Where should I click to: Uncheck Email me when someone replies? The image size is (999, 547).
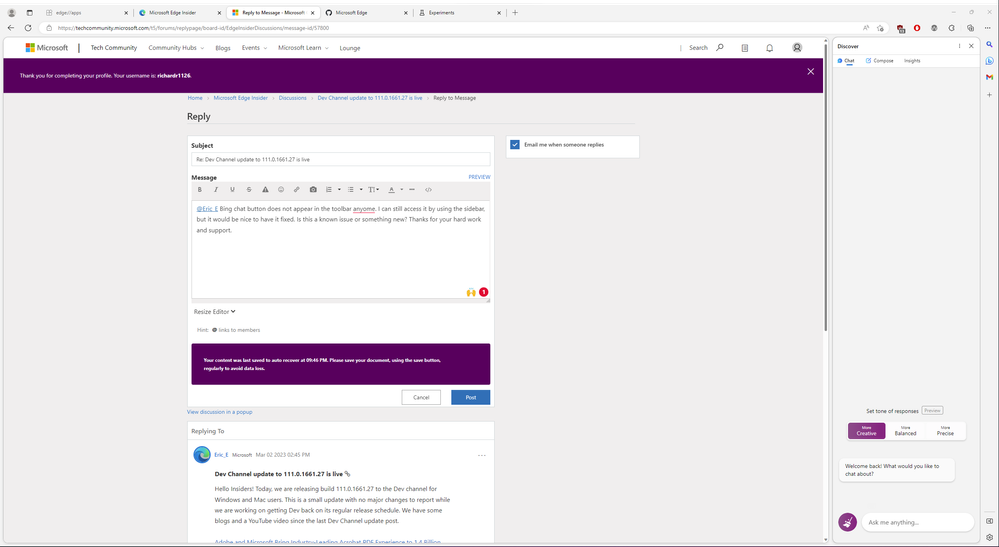pos(515,145)
